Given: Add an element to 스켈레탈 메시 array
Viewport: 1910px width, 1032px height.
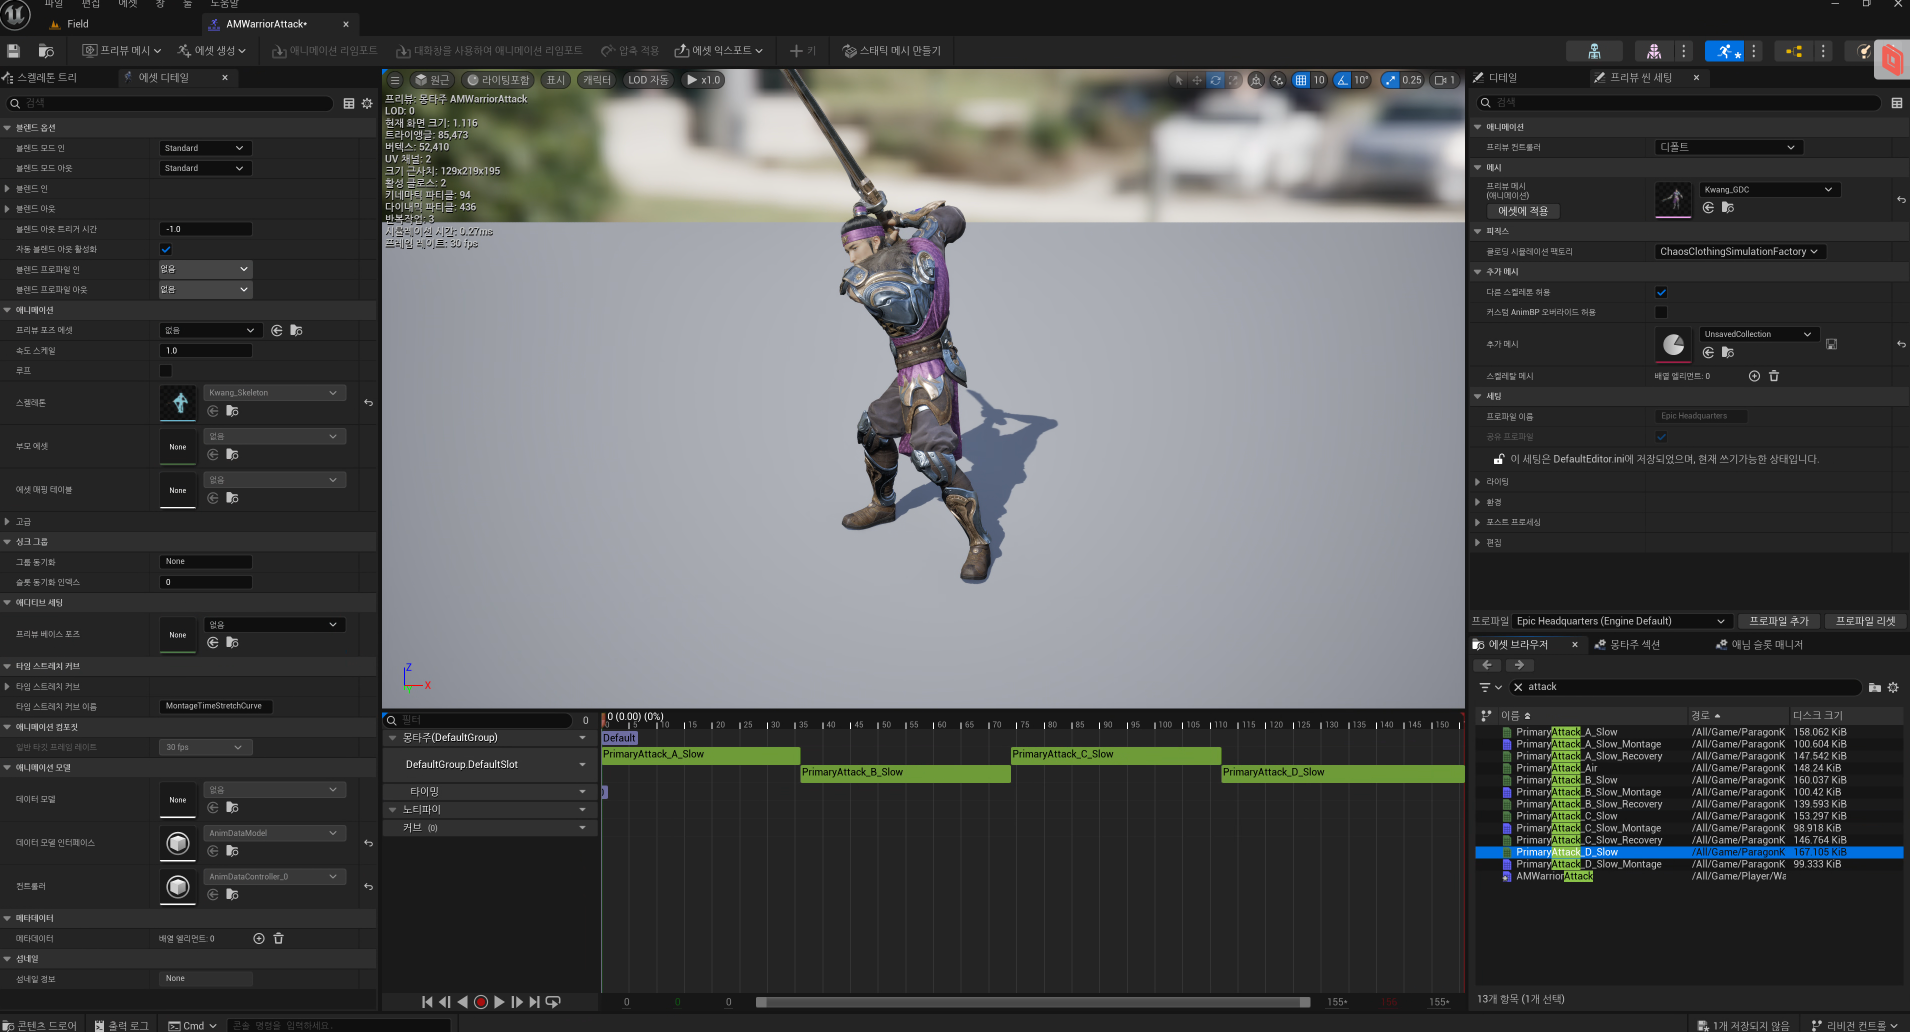Looking at the screenshot, I should point(1754,376).
